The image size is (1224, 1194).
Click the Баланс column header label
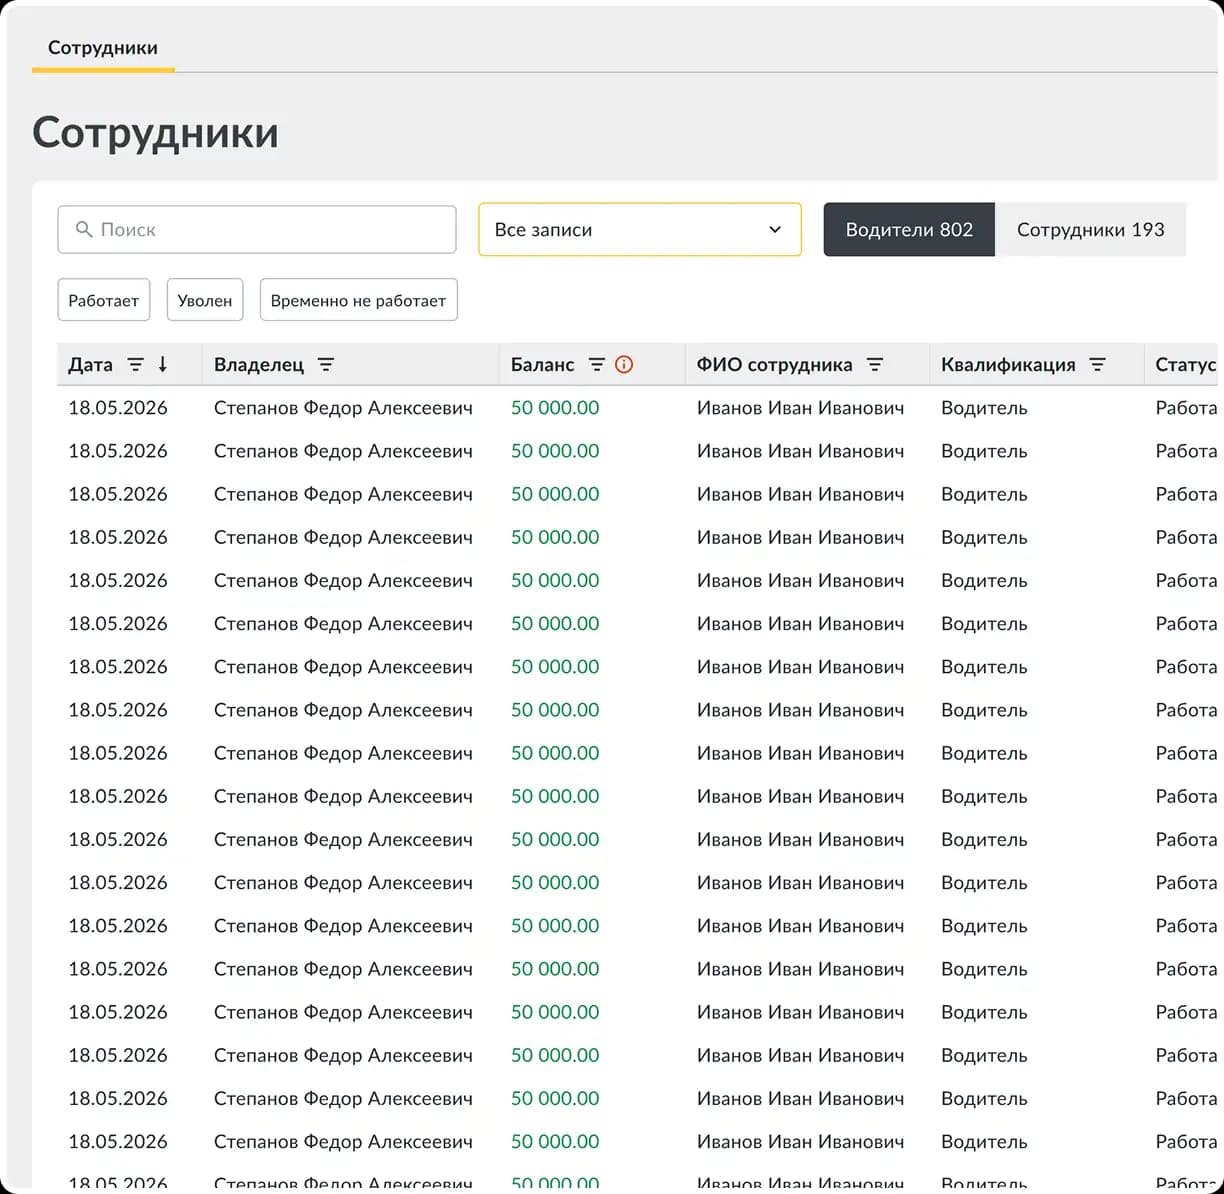coord(543,365)
